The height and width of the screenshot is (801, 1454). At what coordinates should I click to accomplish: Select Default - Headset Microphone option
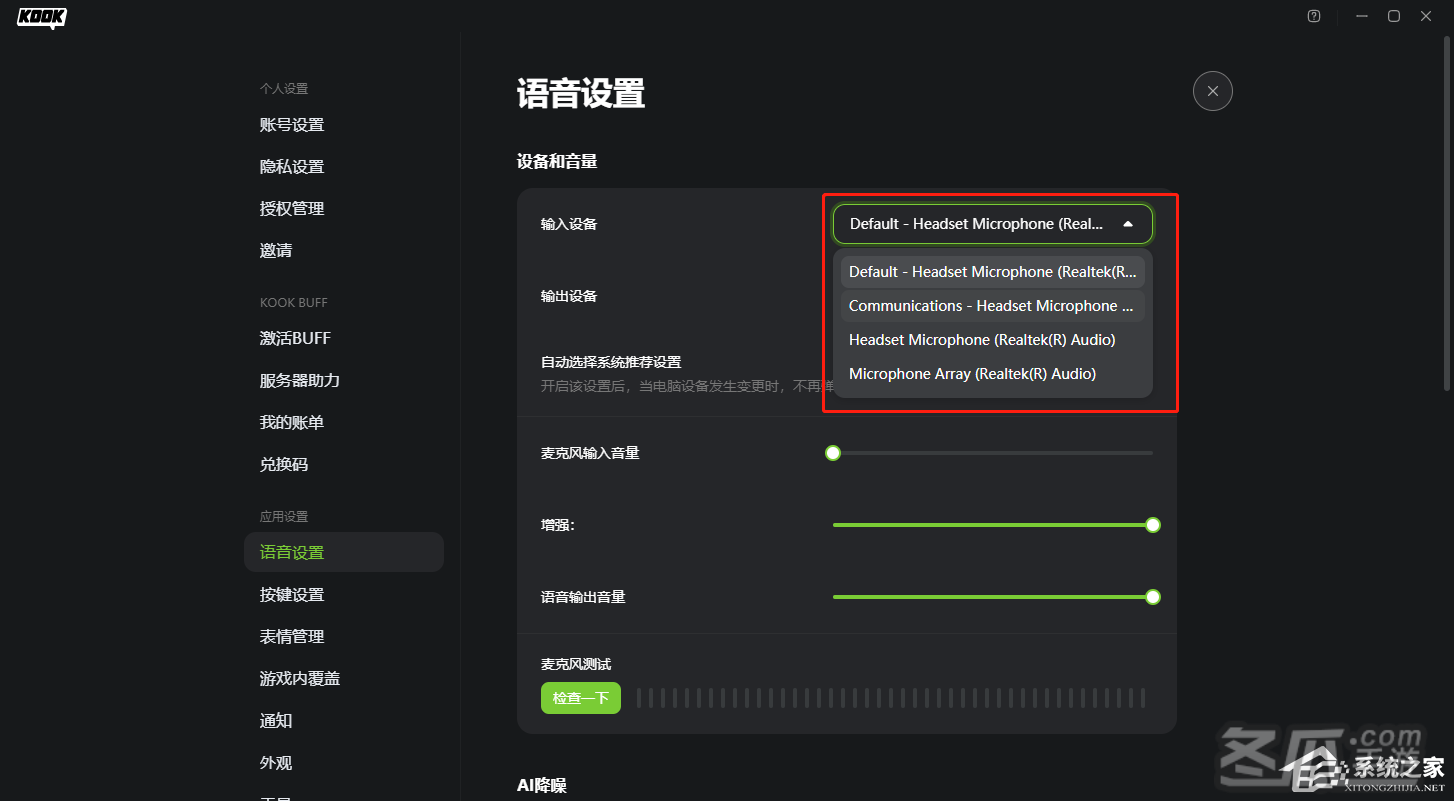coord(993,272)
